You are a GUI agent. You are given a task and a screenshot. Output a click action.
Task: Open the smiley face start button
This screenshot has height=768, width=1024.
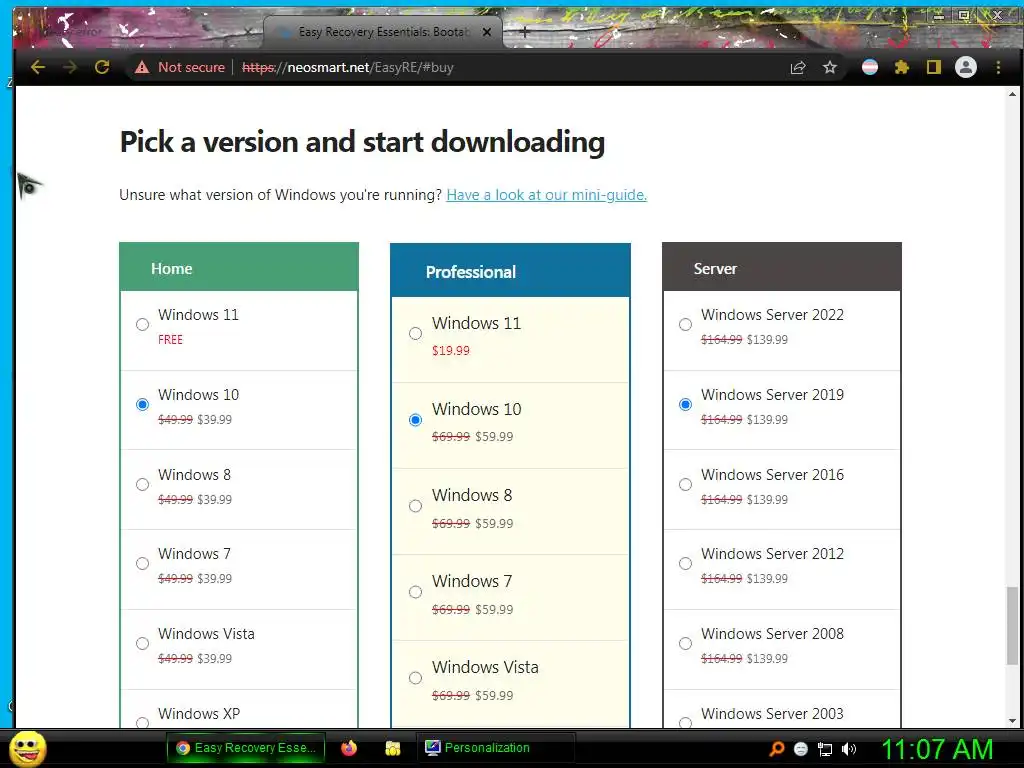pyautogui.click(x=27, y=748)
